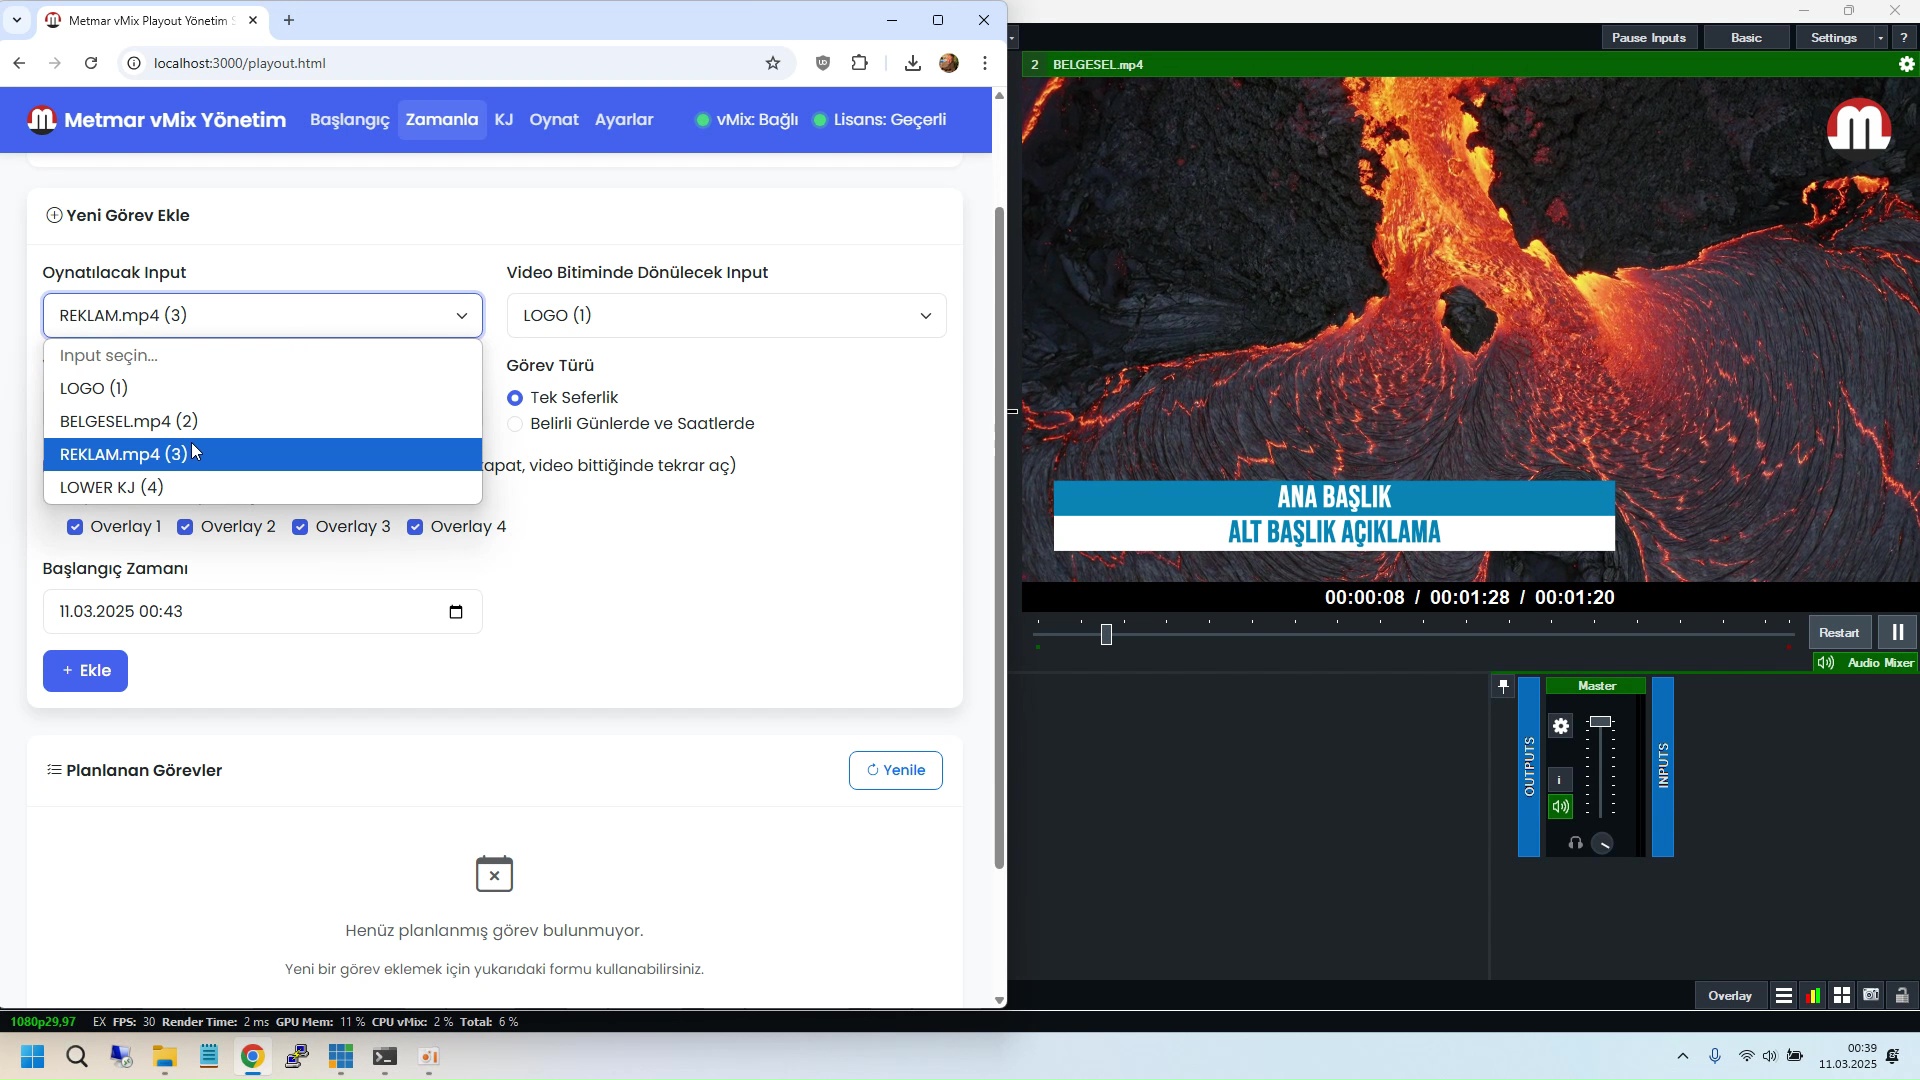Open the Notepad icon in taskbar
The image size is (1920, 1080).
[209, 1057]
